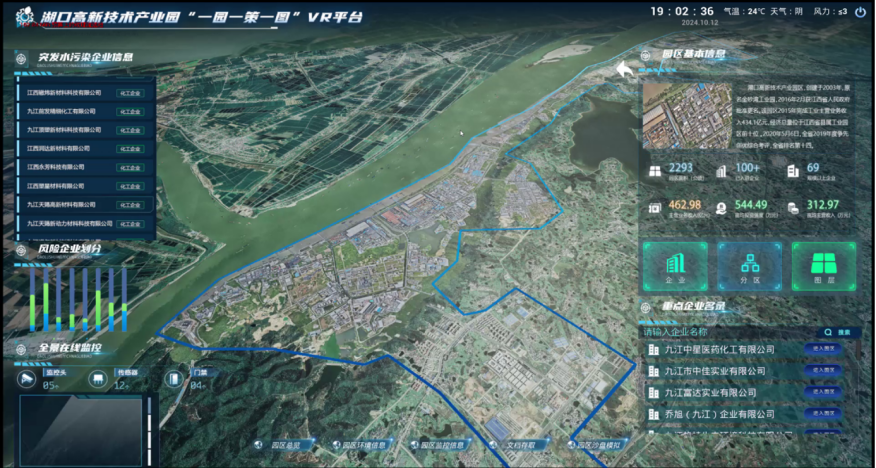Click the 请输入企业名称 search input field

[725, 332]
